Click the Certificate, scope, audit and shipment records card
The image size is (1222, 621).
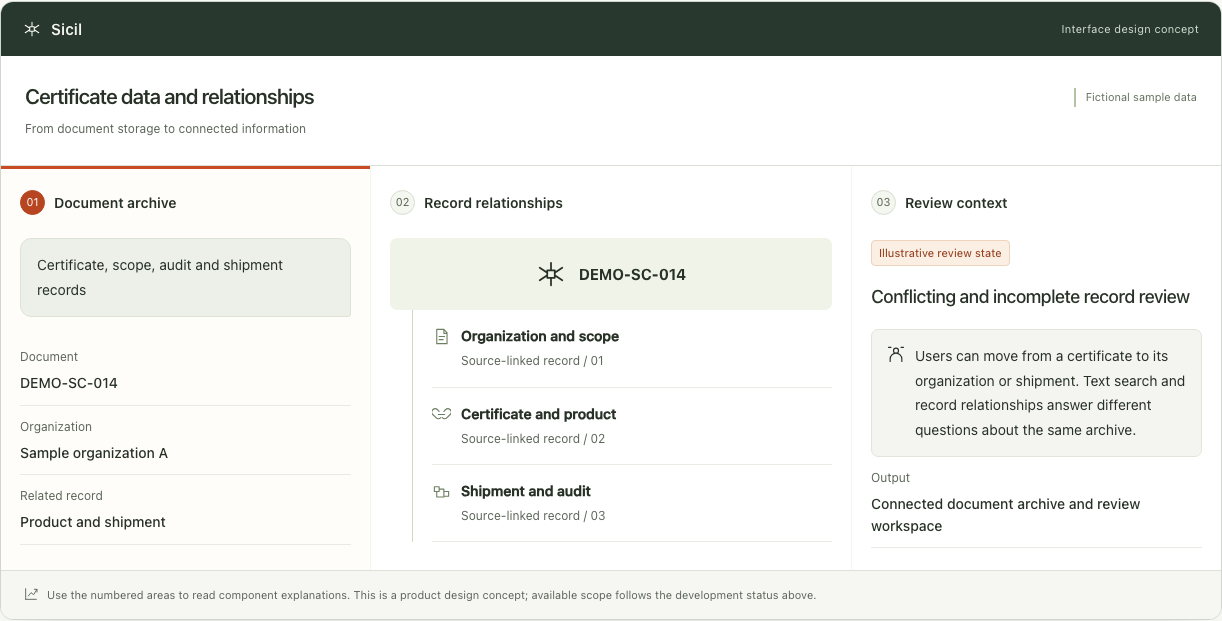[x=185, y=277]
